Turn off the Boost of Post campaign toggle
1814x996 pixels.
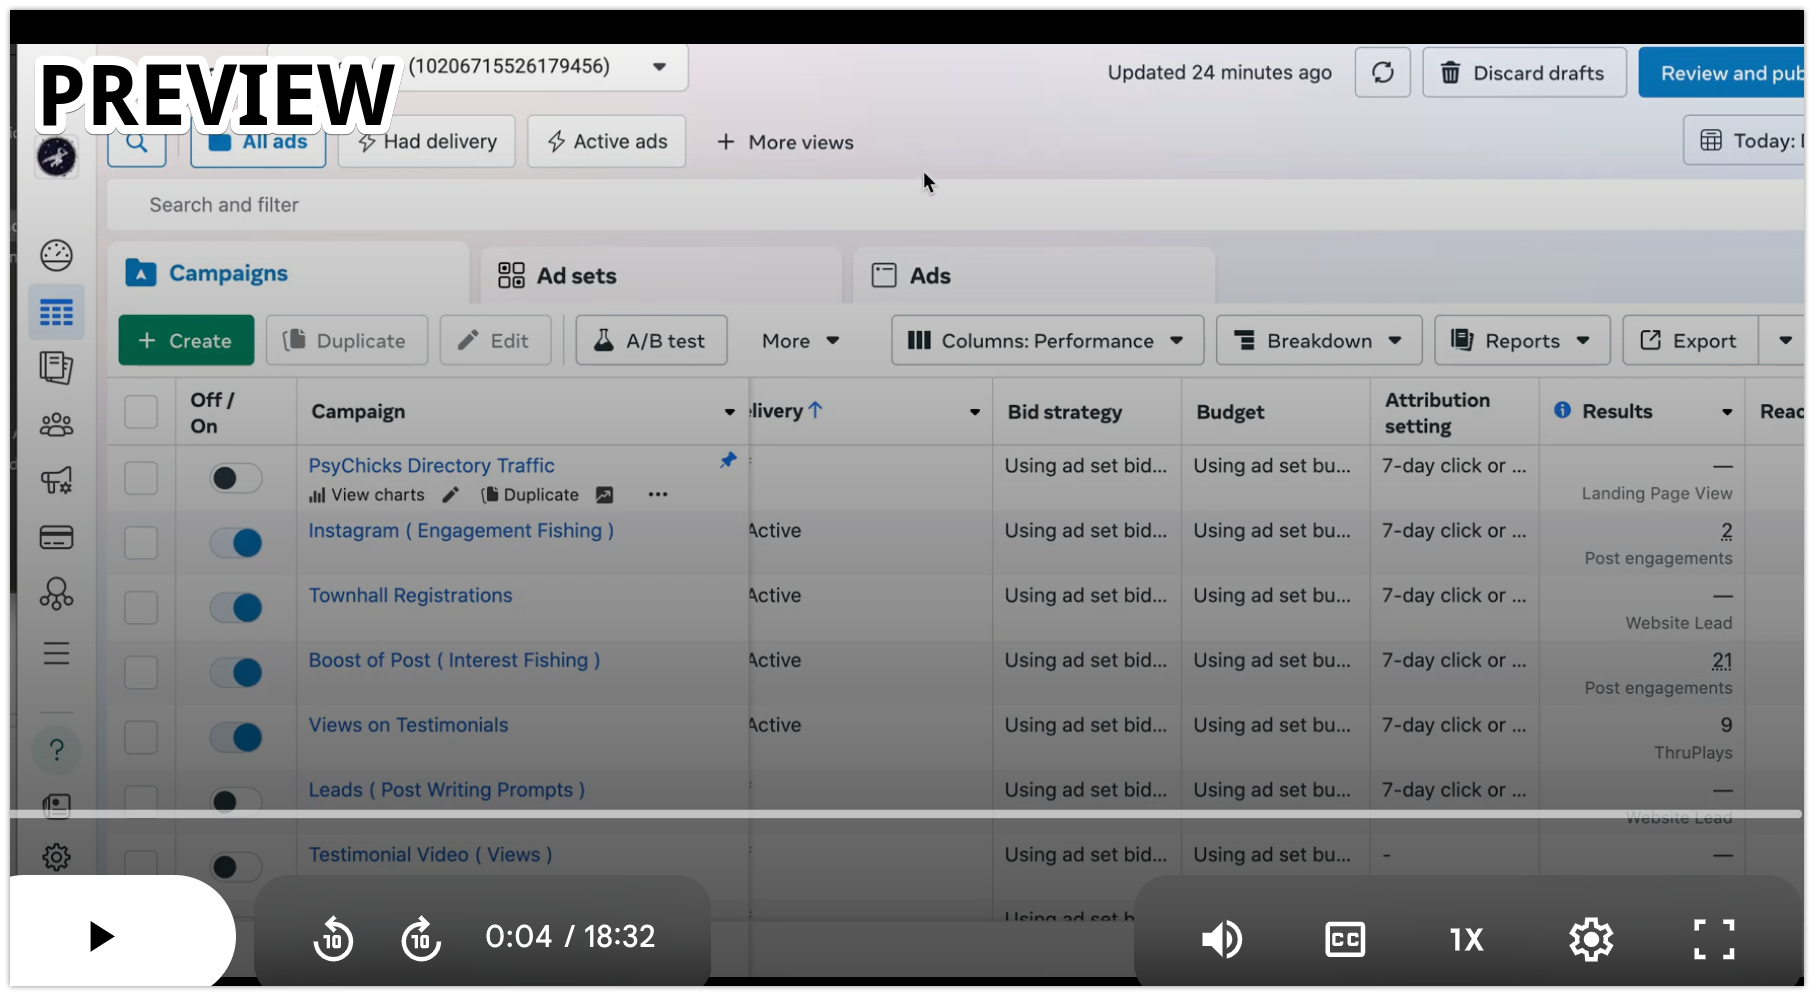(x=236, y=673)
